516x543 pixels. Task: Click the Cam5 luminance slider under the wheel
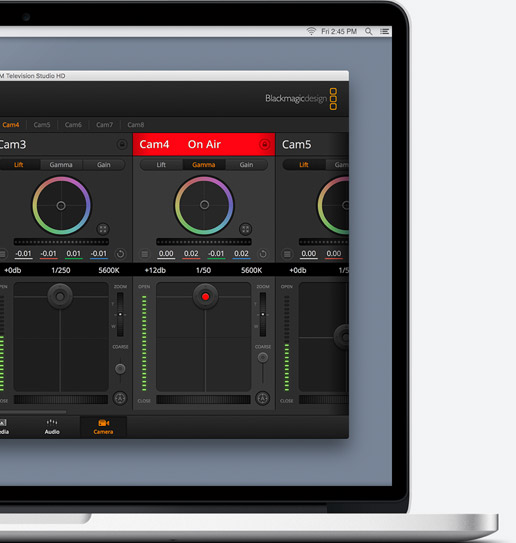point(324,242)
